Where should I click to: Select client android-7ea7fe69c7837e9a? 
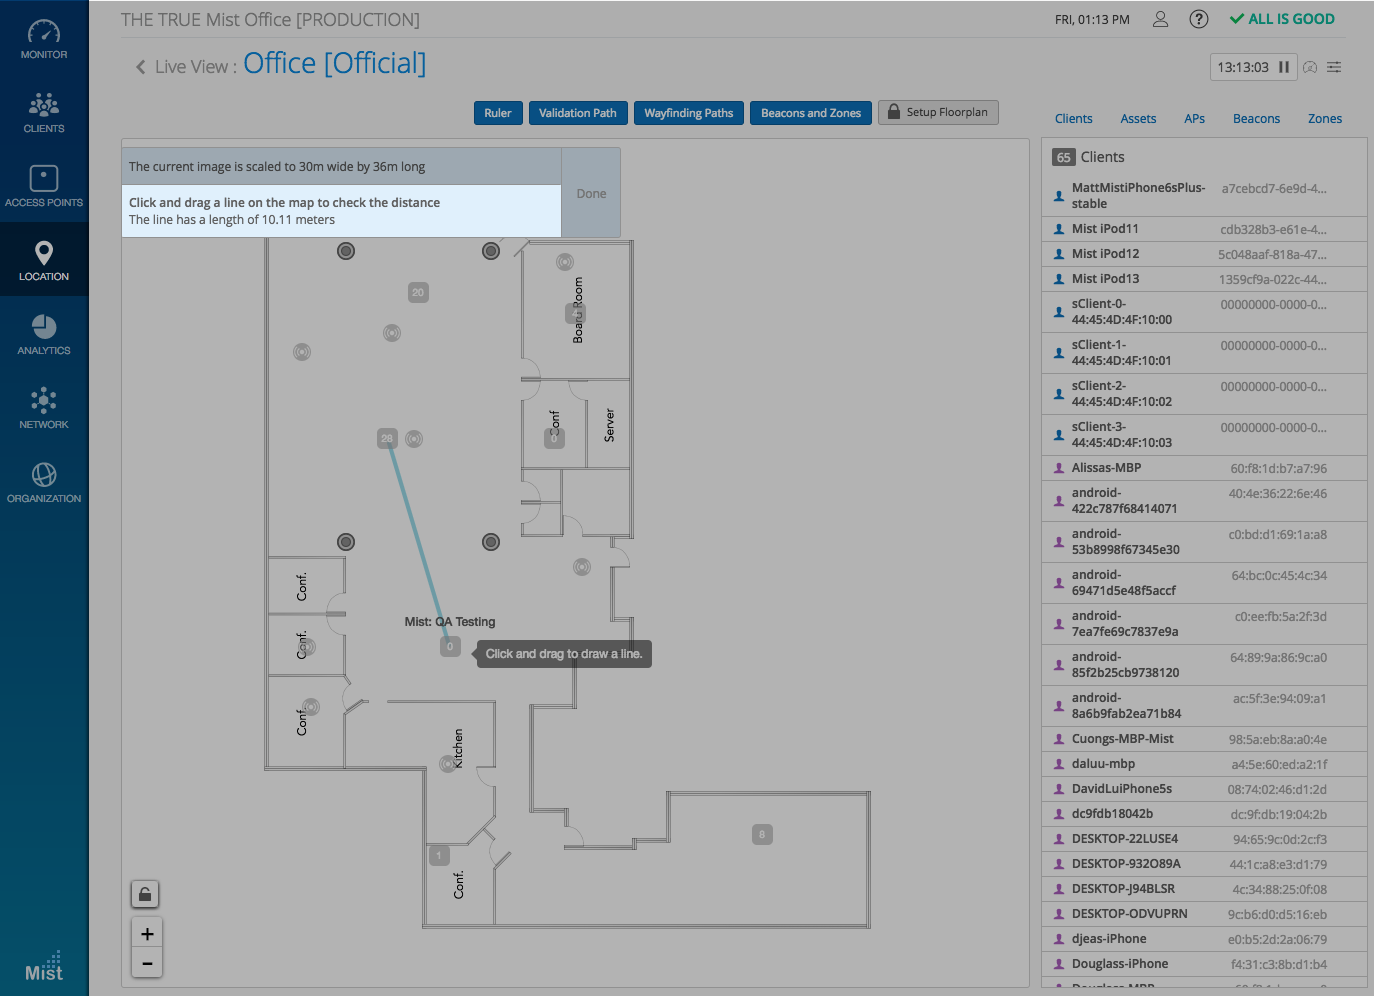(1204, 624)
